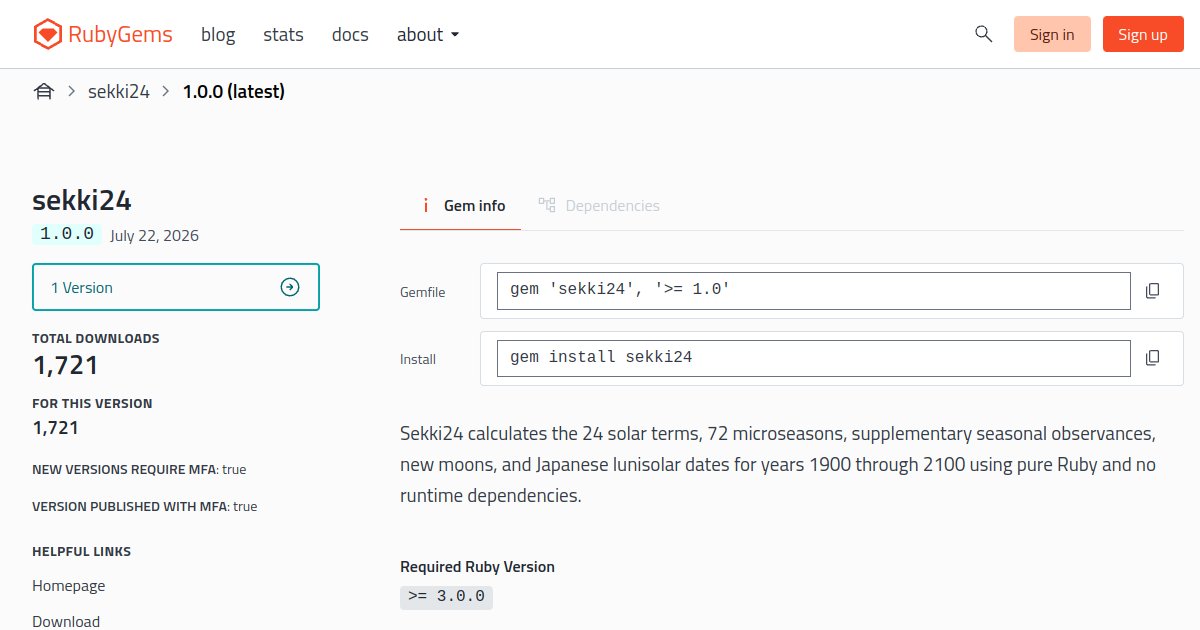Click the Sign up button
Screen dimensions: 1200x630
1143,34
